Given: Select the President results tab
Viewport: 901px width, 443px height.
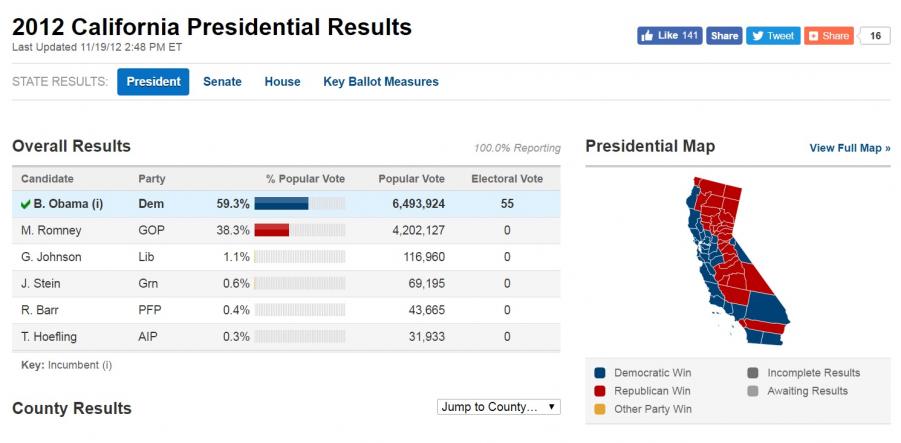Looking at the screenshot, I should pos(153,82).
